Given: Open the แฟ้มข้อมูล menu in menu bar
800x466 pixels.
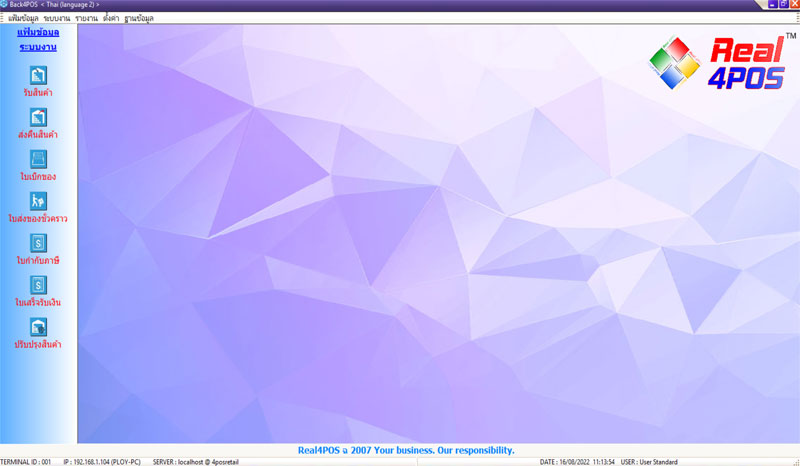Looking at the screenshot, I should pos(21,18).
